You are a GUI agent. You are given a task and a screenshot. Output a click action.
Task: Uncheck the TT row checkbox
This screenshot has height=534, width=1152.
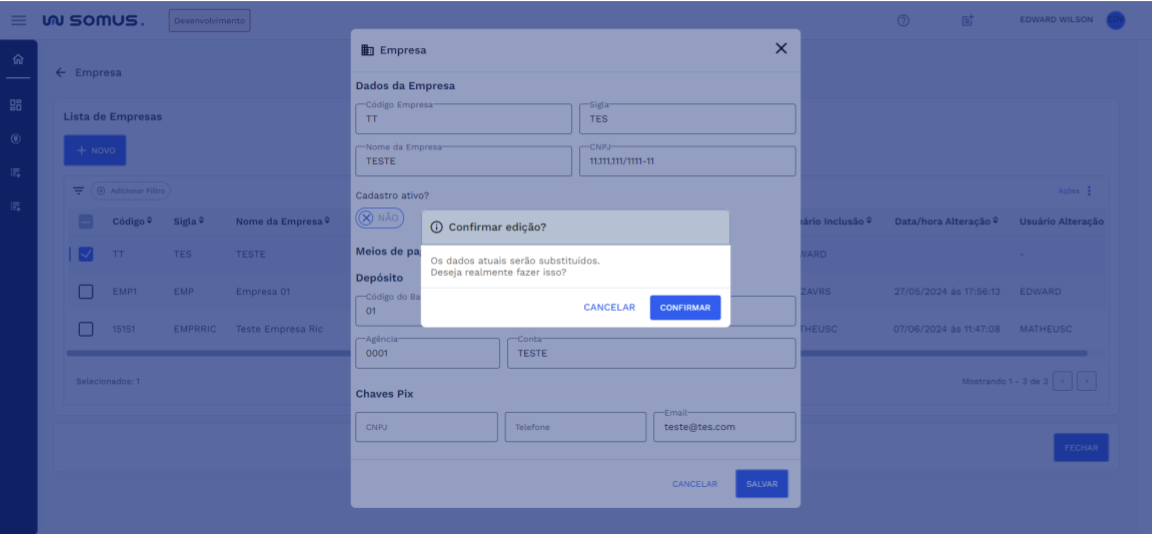[86, 254]
